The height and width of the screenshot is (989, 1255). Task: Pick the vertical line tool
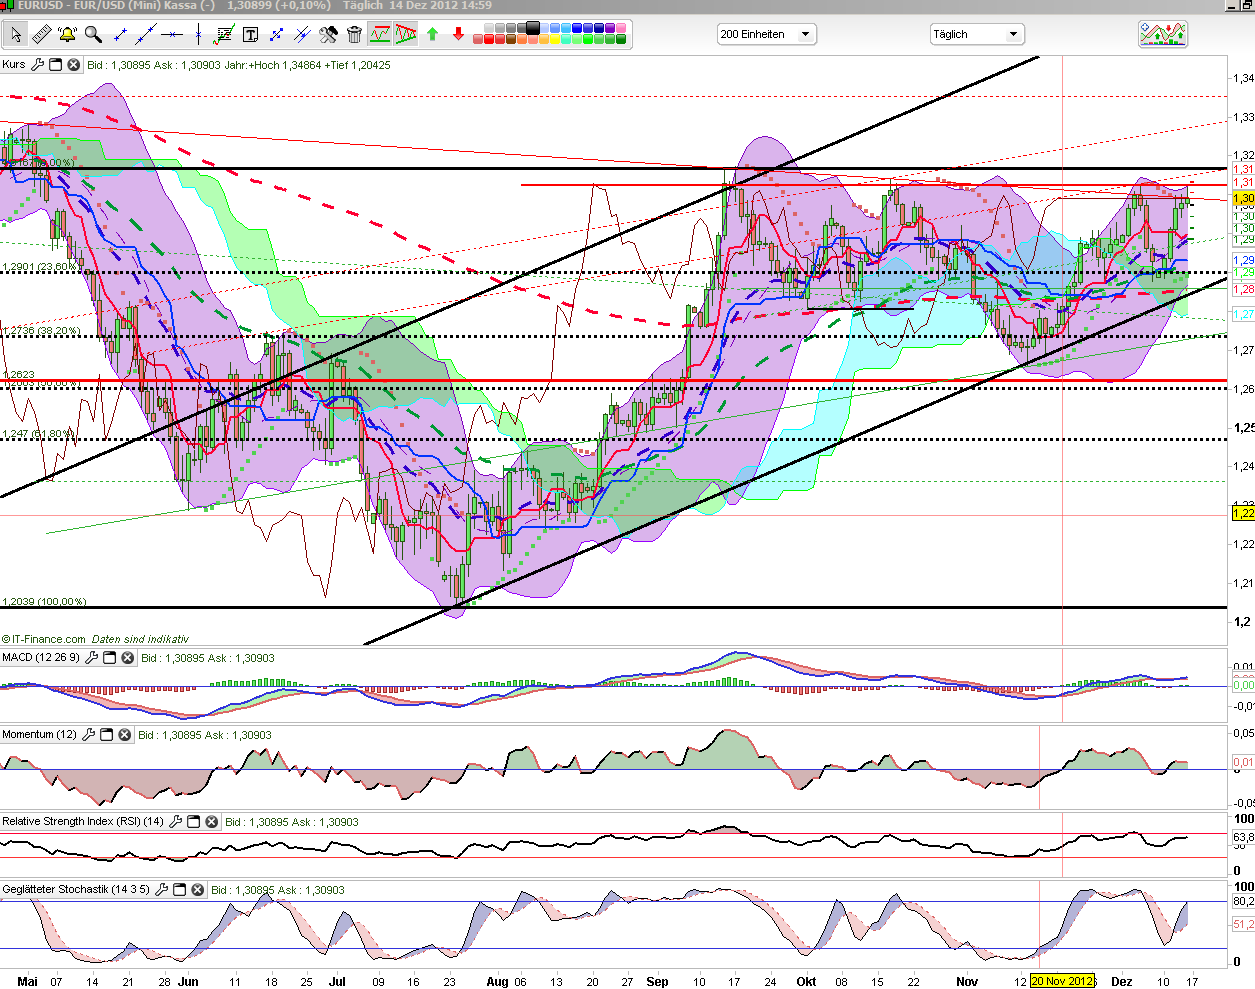(198, 35)
